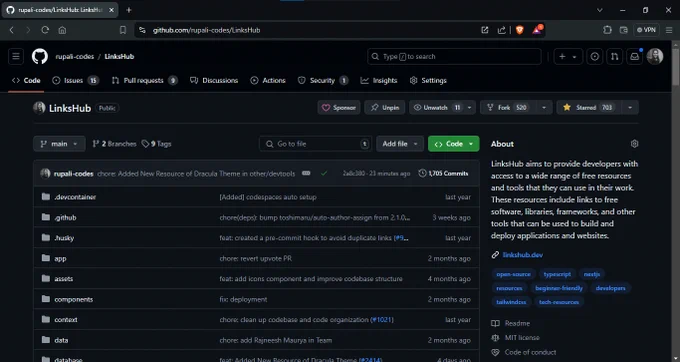
Task: View the 1,705 Commits history
Action: click(443, 173)
